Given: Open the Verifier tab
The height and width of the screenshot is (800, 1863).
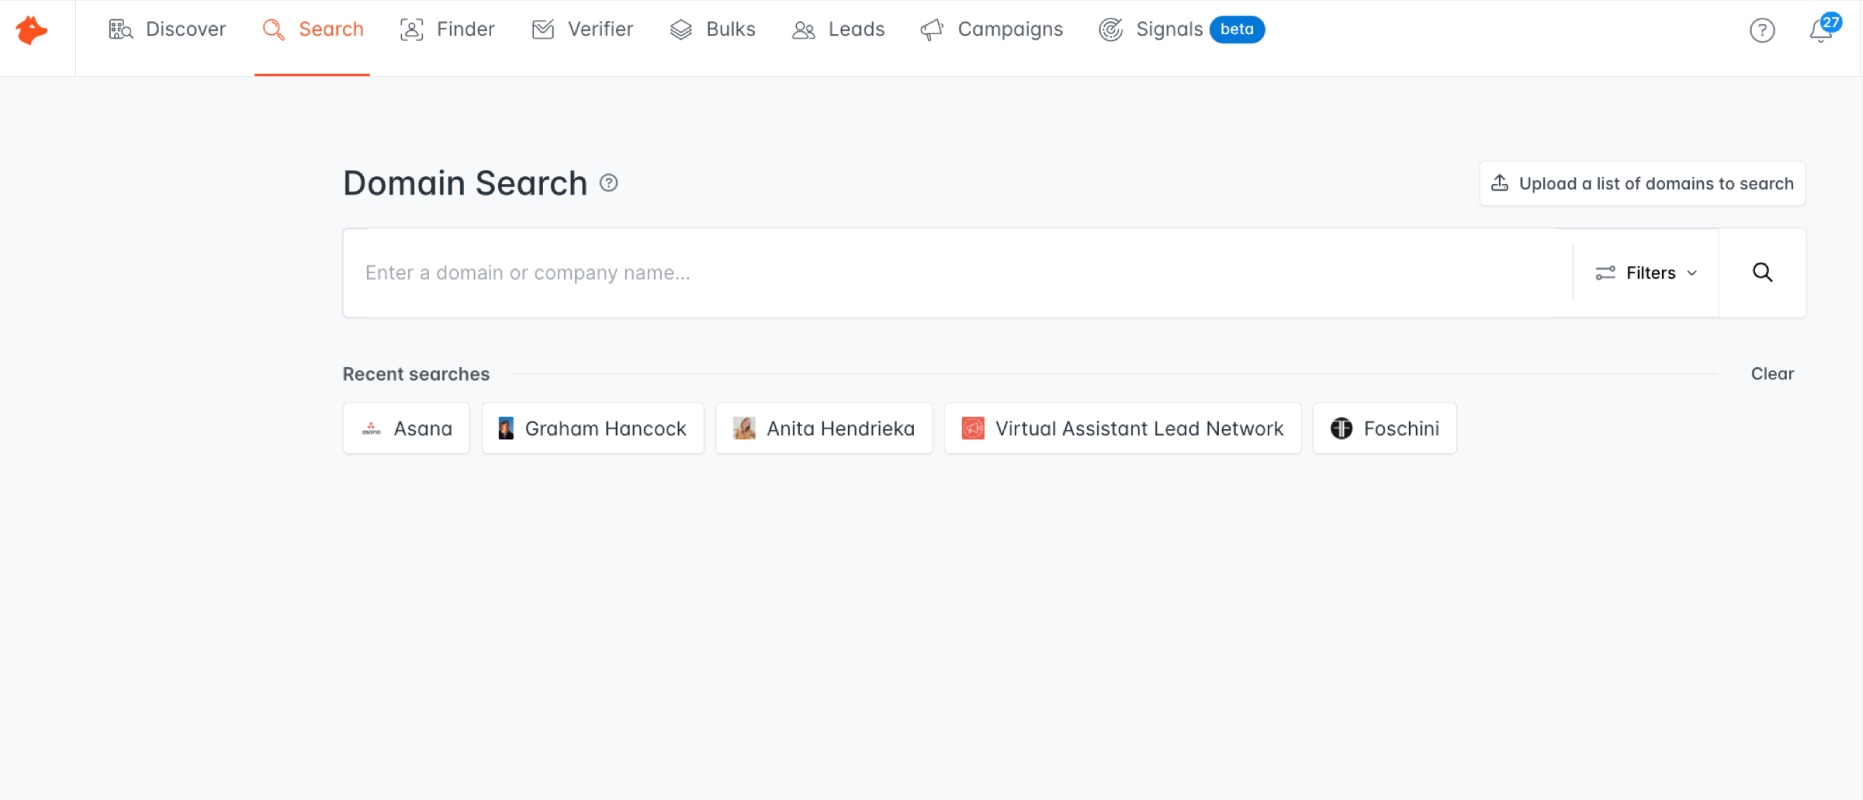Looking at the screenshot, I should (x=583, y=30).
